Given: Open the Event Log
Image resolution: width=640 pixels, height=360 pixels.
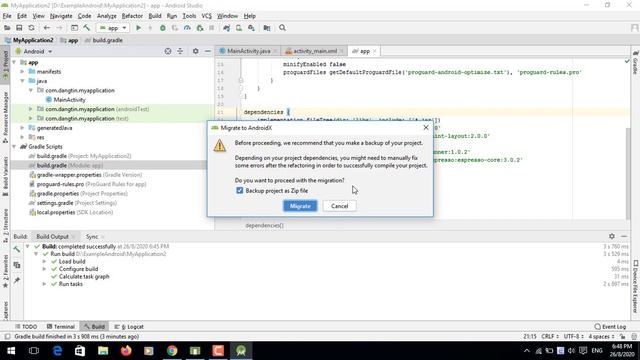Looking at the screenshot, I should (x=610, y=327).
